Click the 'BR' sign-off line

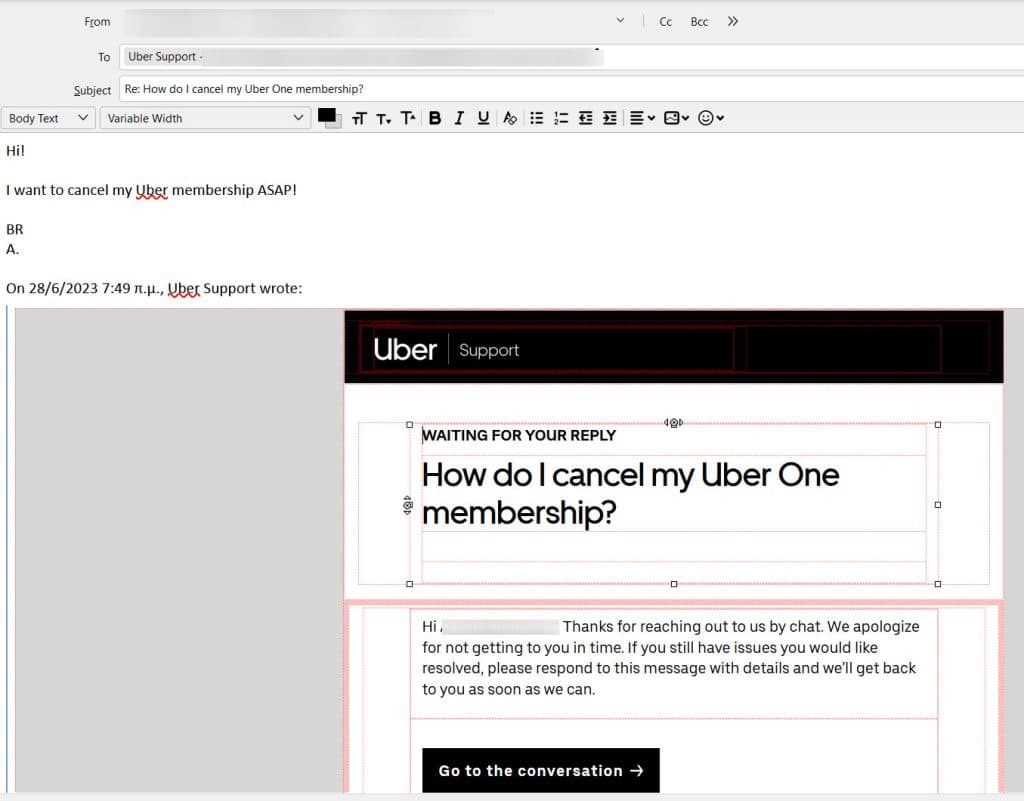[14, 229]
